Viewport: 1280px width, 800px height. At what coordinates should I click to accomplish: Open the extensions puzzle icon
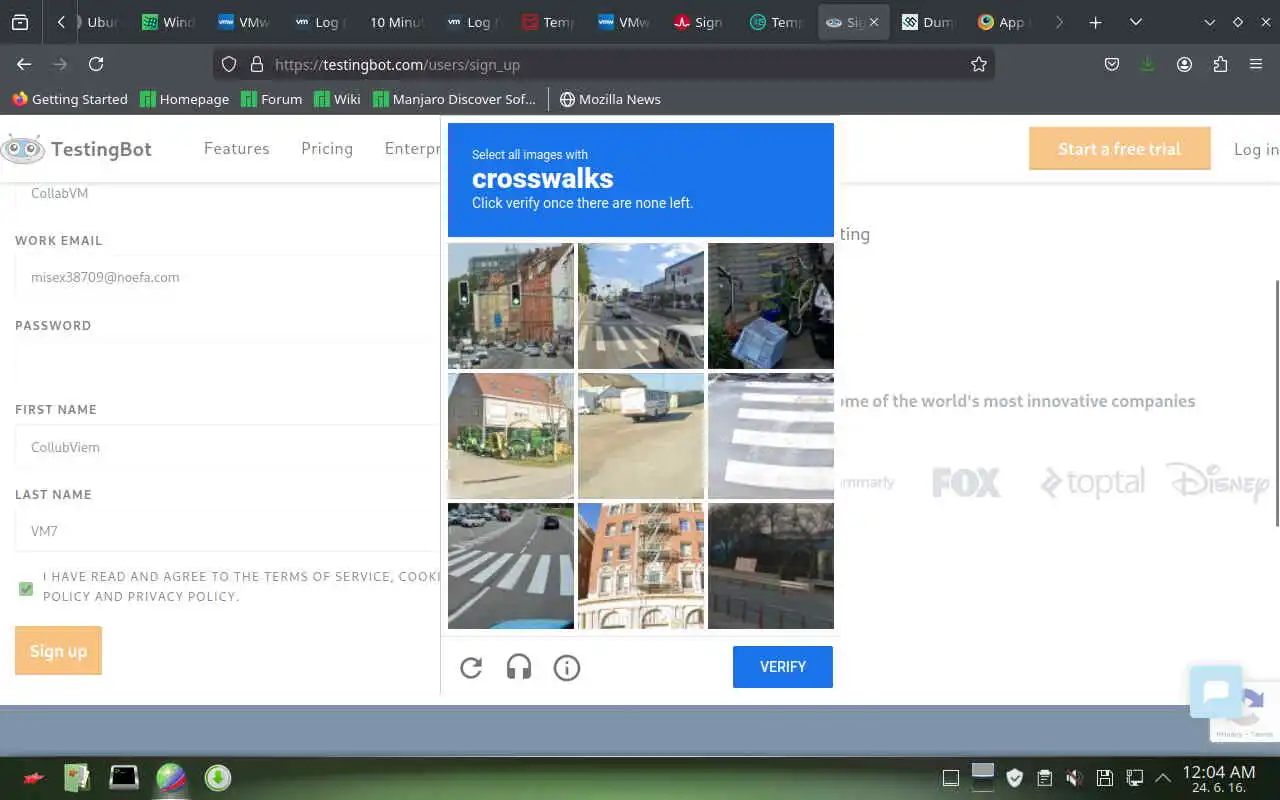click(x=1220, y=64)
